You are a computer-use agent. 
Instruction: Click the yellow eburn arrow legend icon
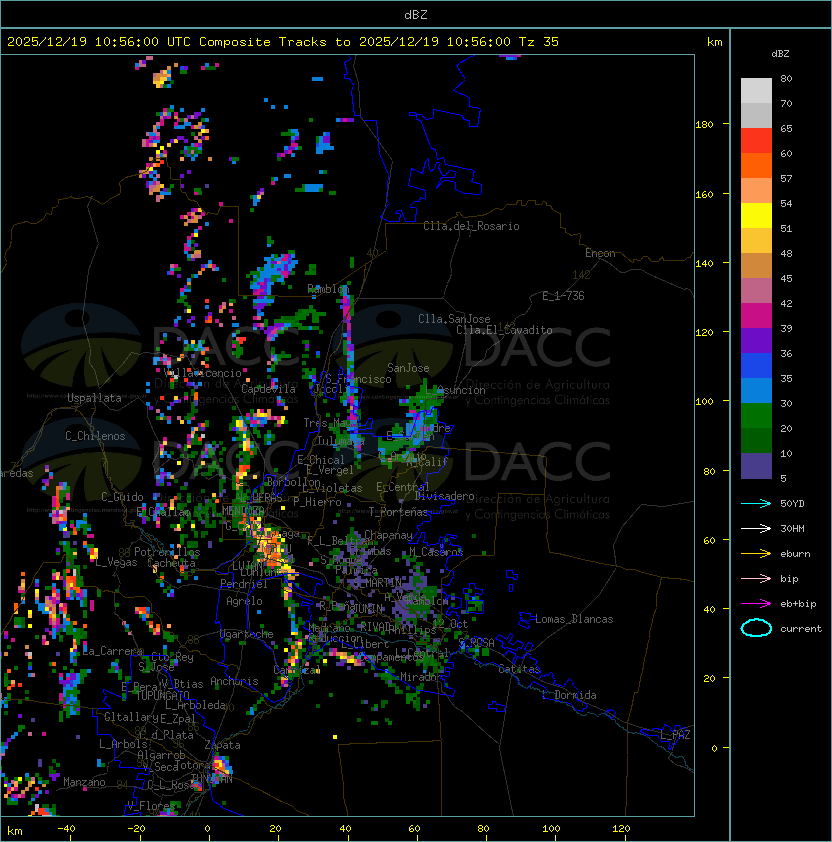(756, 554)
